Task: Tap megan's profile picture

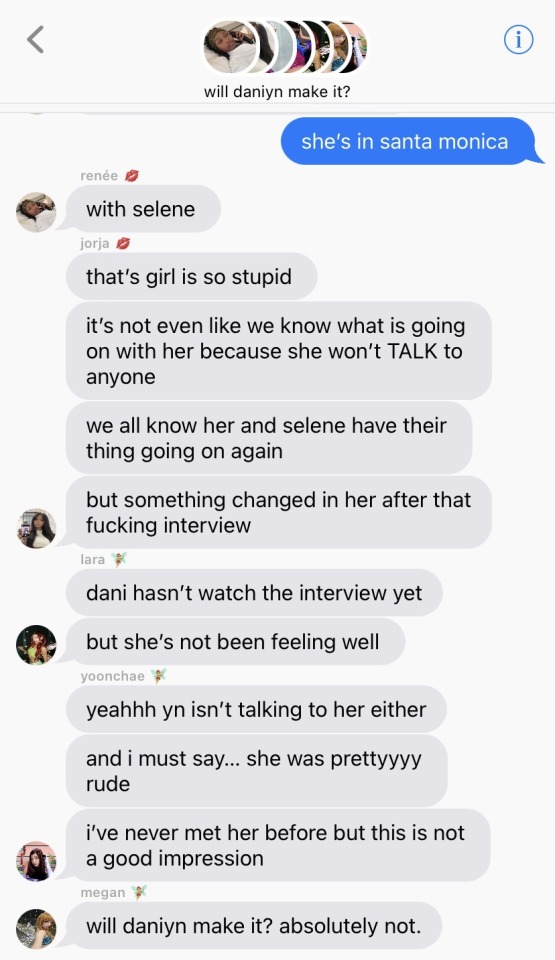Action: [x=36, y=929]
